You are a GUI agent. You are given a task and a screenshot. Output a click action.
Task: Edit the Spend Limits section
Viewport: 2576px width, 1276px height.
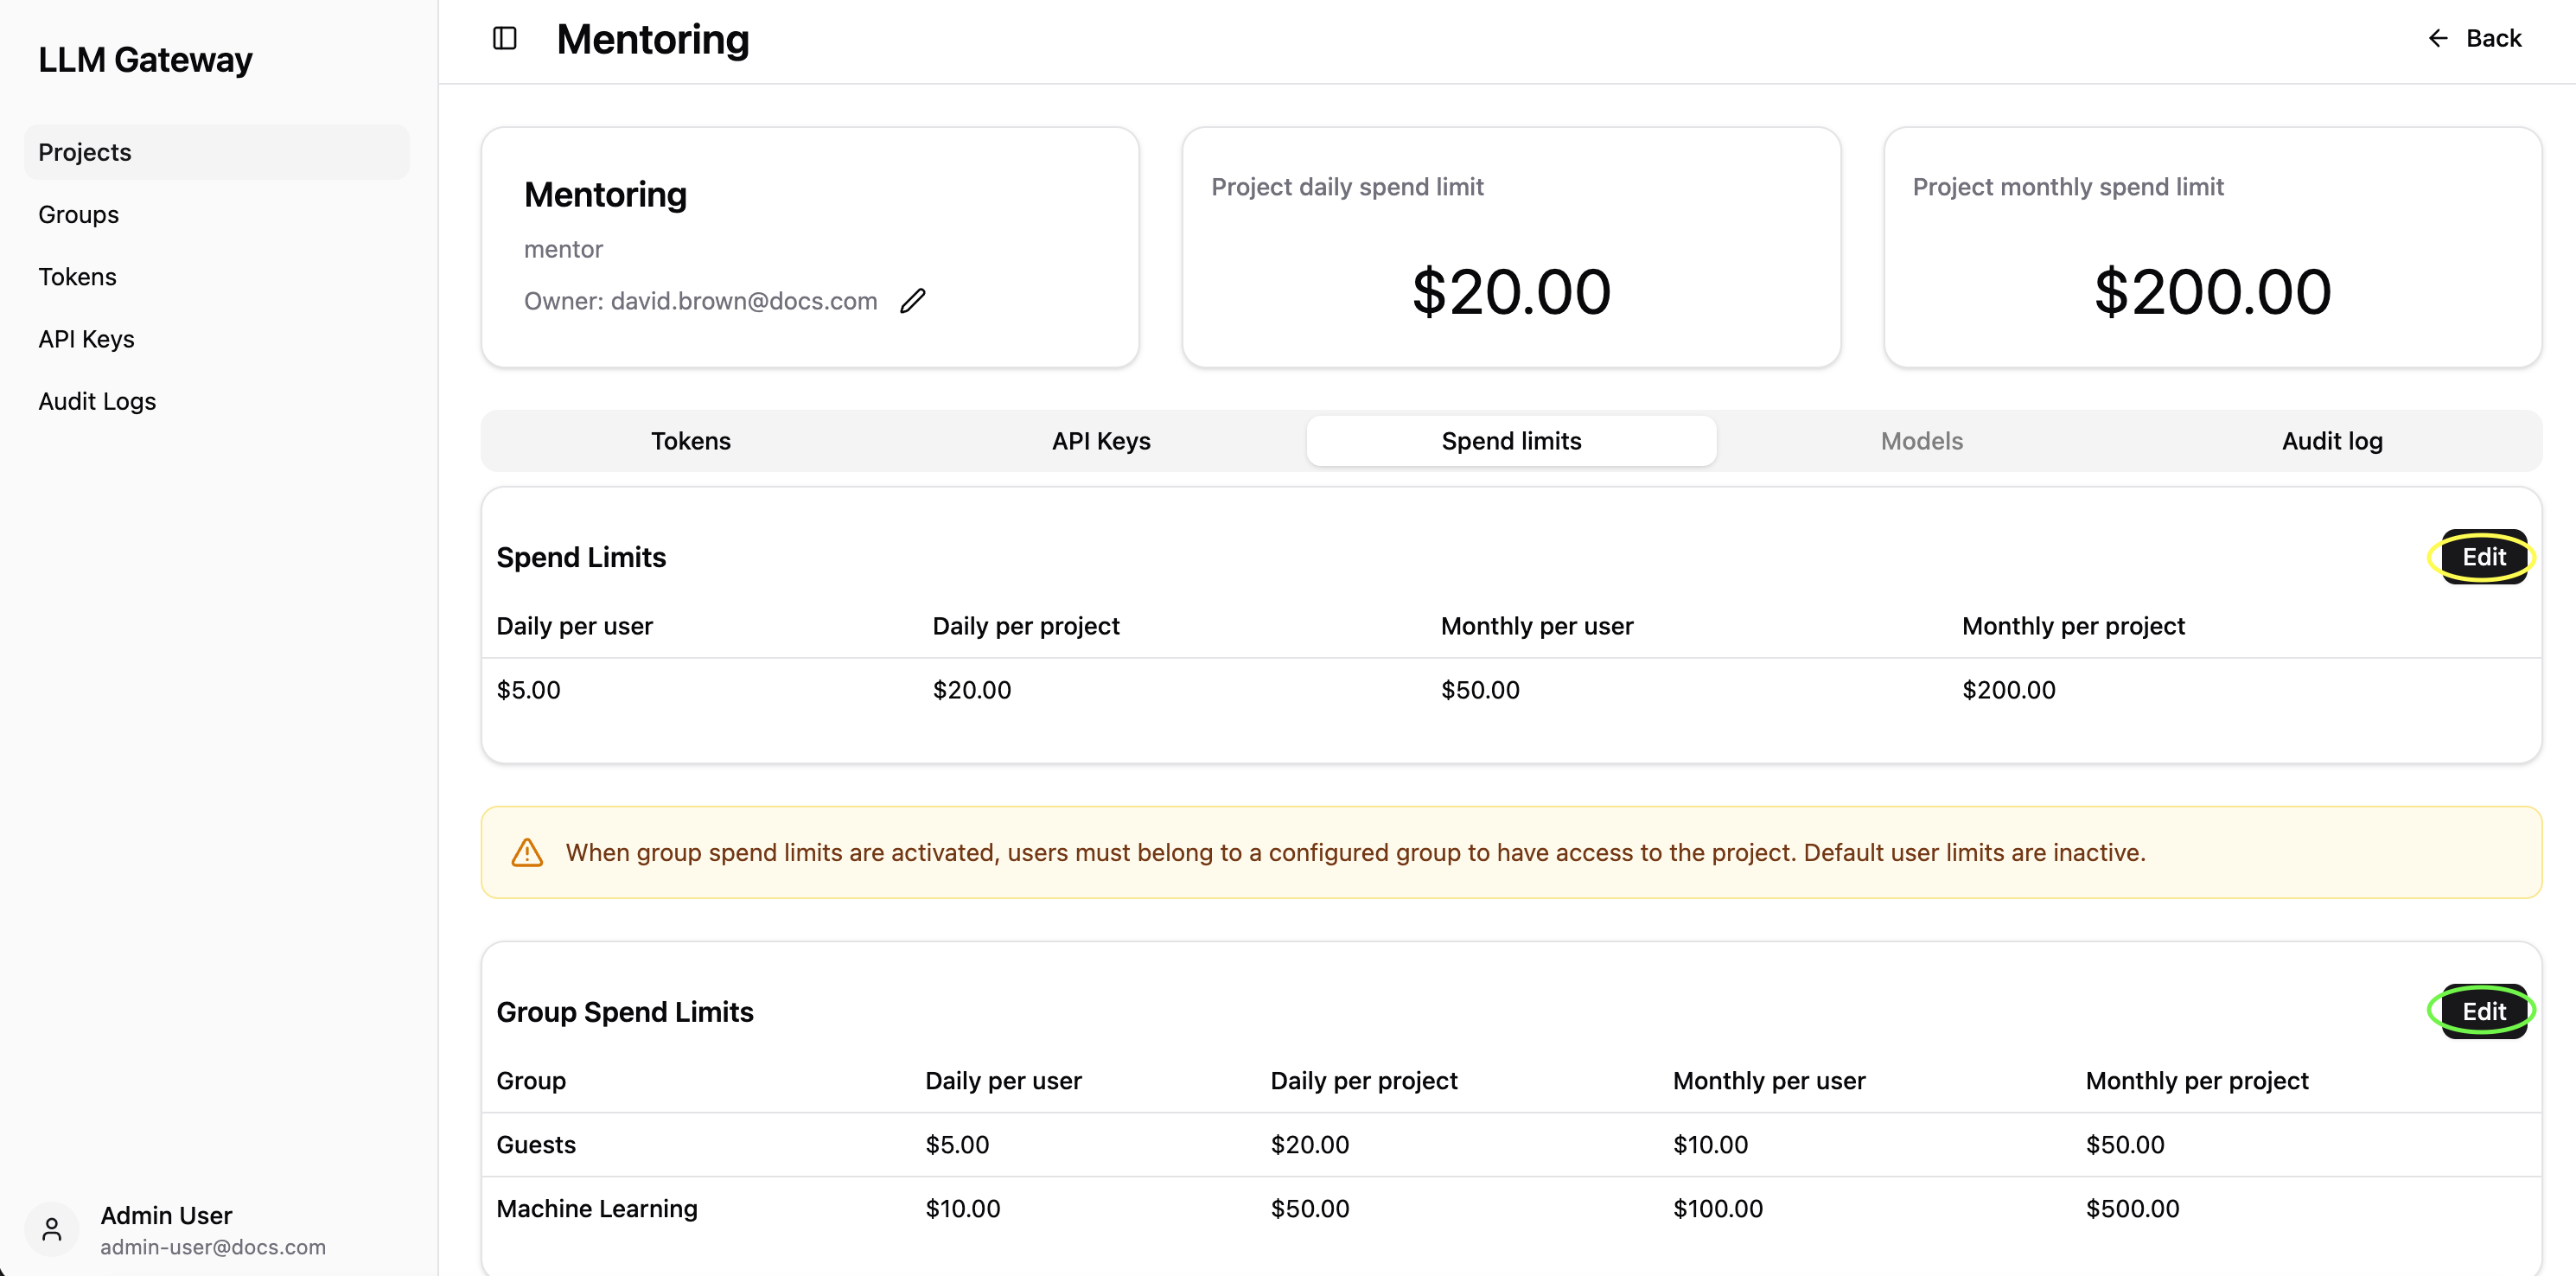2484,557
